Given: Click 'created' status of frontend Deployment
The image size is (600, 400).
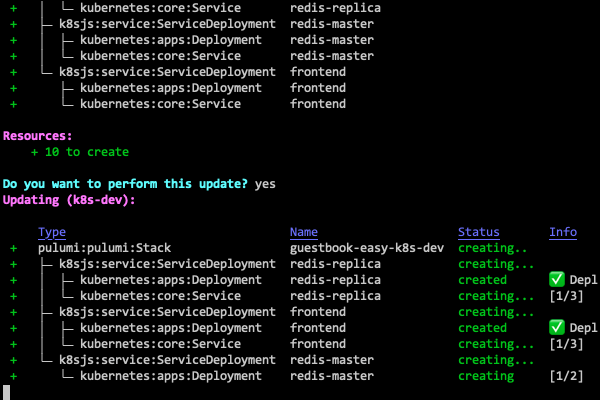Looking at the screenshot, I should [483, 328].
